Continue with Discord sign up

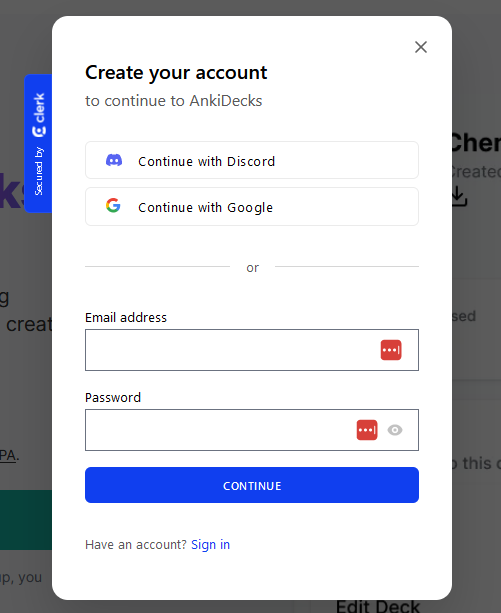point(252,160)
